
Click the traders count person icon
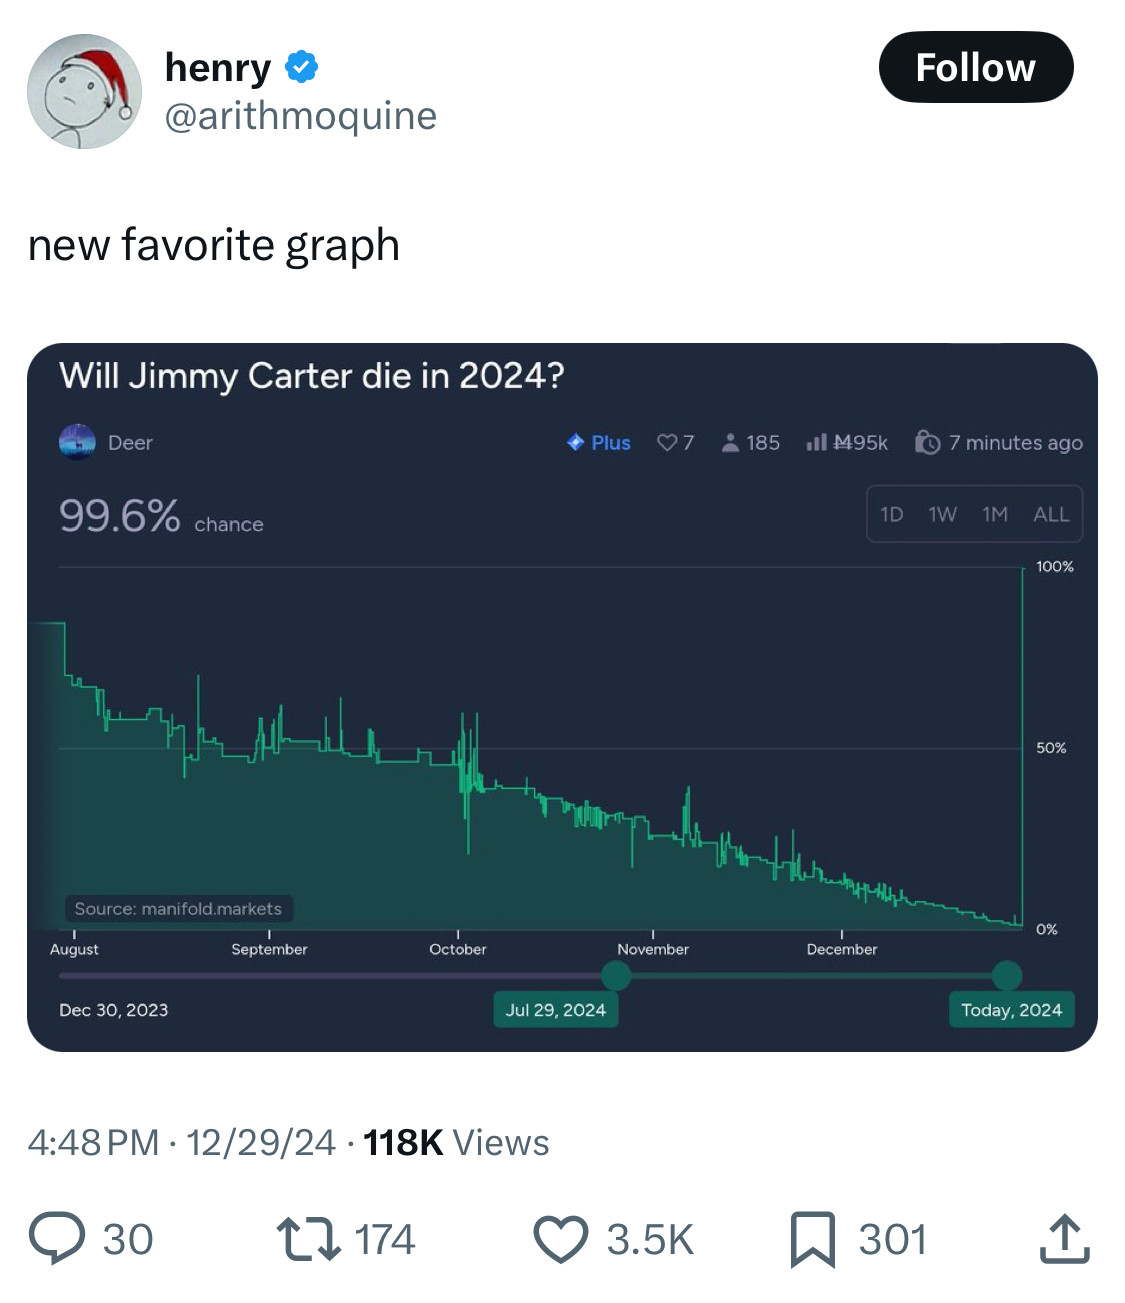point(729,442)
